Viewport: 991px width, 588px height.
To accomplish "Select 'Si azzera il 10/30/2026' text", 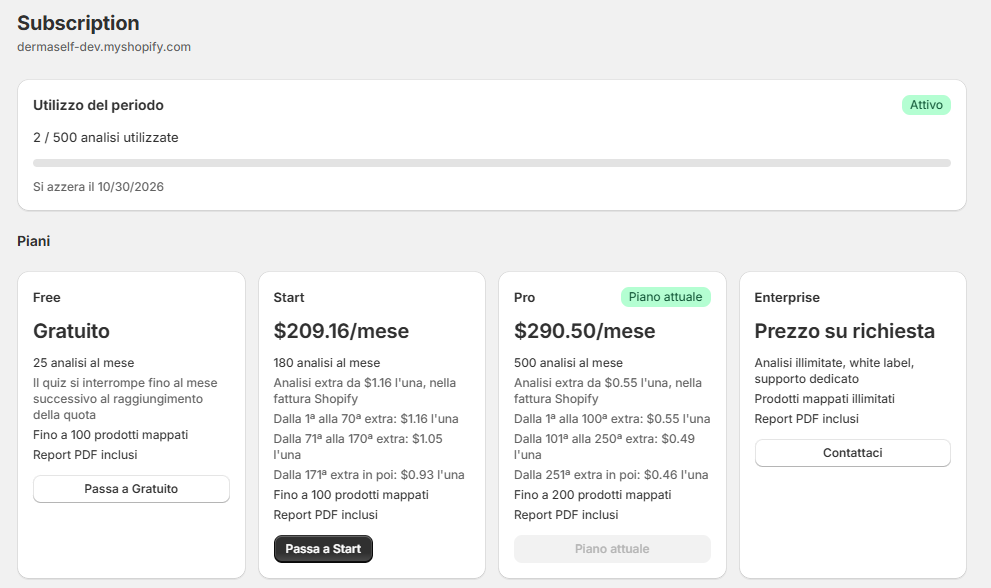I will [x=98, y=187].
